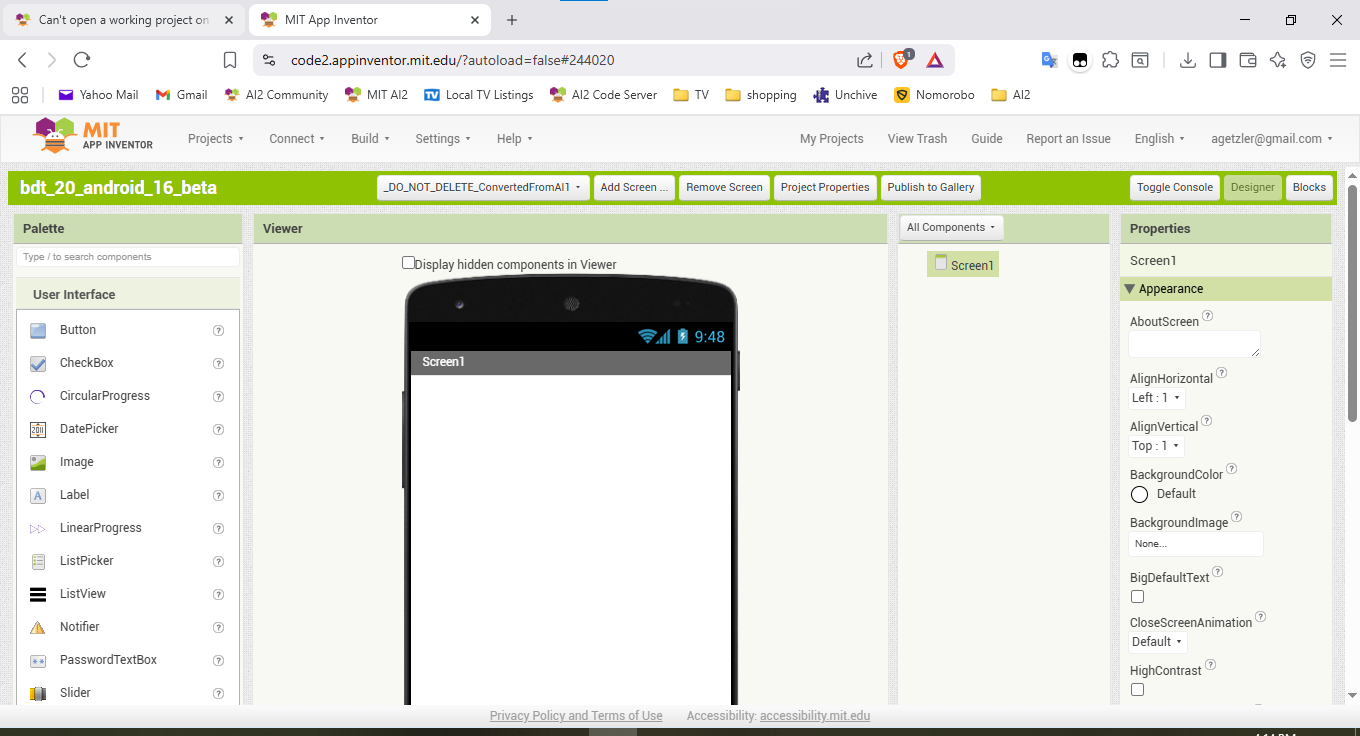This screenshot has width=1360, height=736.
Task: Switch to the Blocks editor view
Action: (x=1309, y=187)
